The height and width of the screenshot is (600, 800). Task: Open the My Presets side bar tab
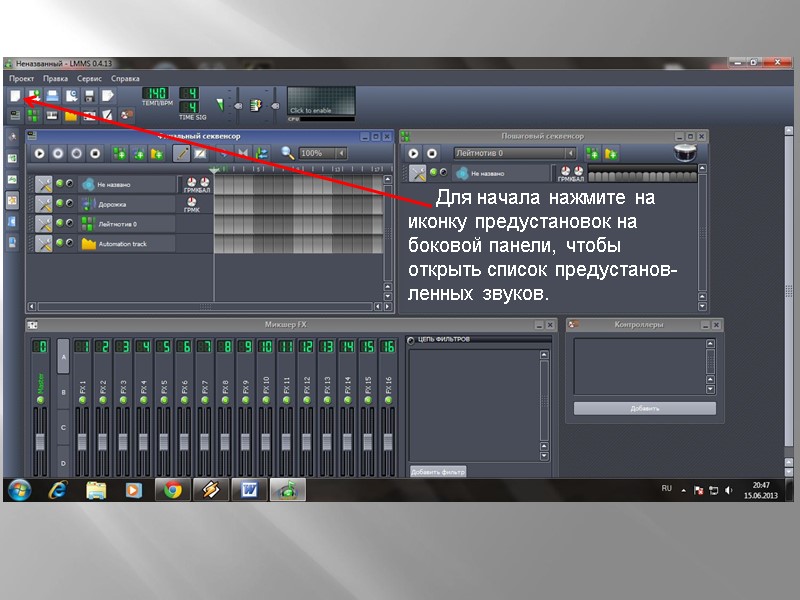(13, 200)
